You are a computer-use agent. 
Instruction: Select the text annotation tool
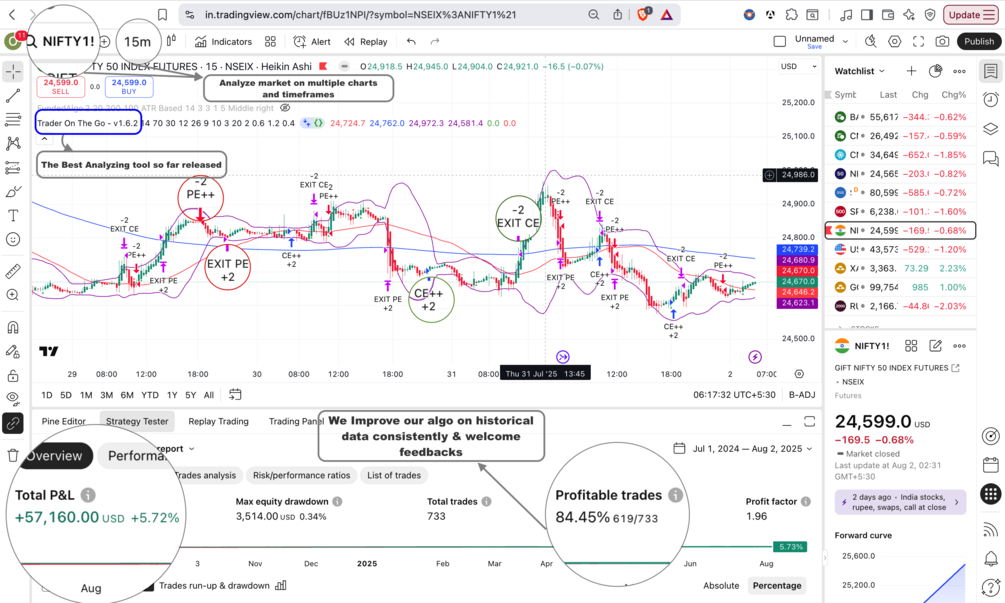[13, 215]
